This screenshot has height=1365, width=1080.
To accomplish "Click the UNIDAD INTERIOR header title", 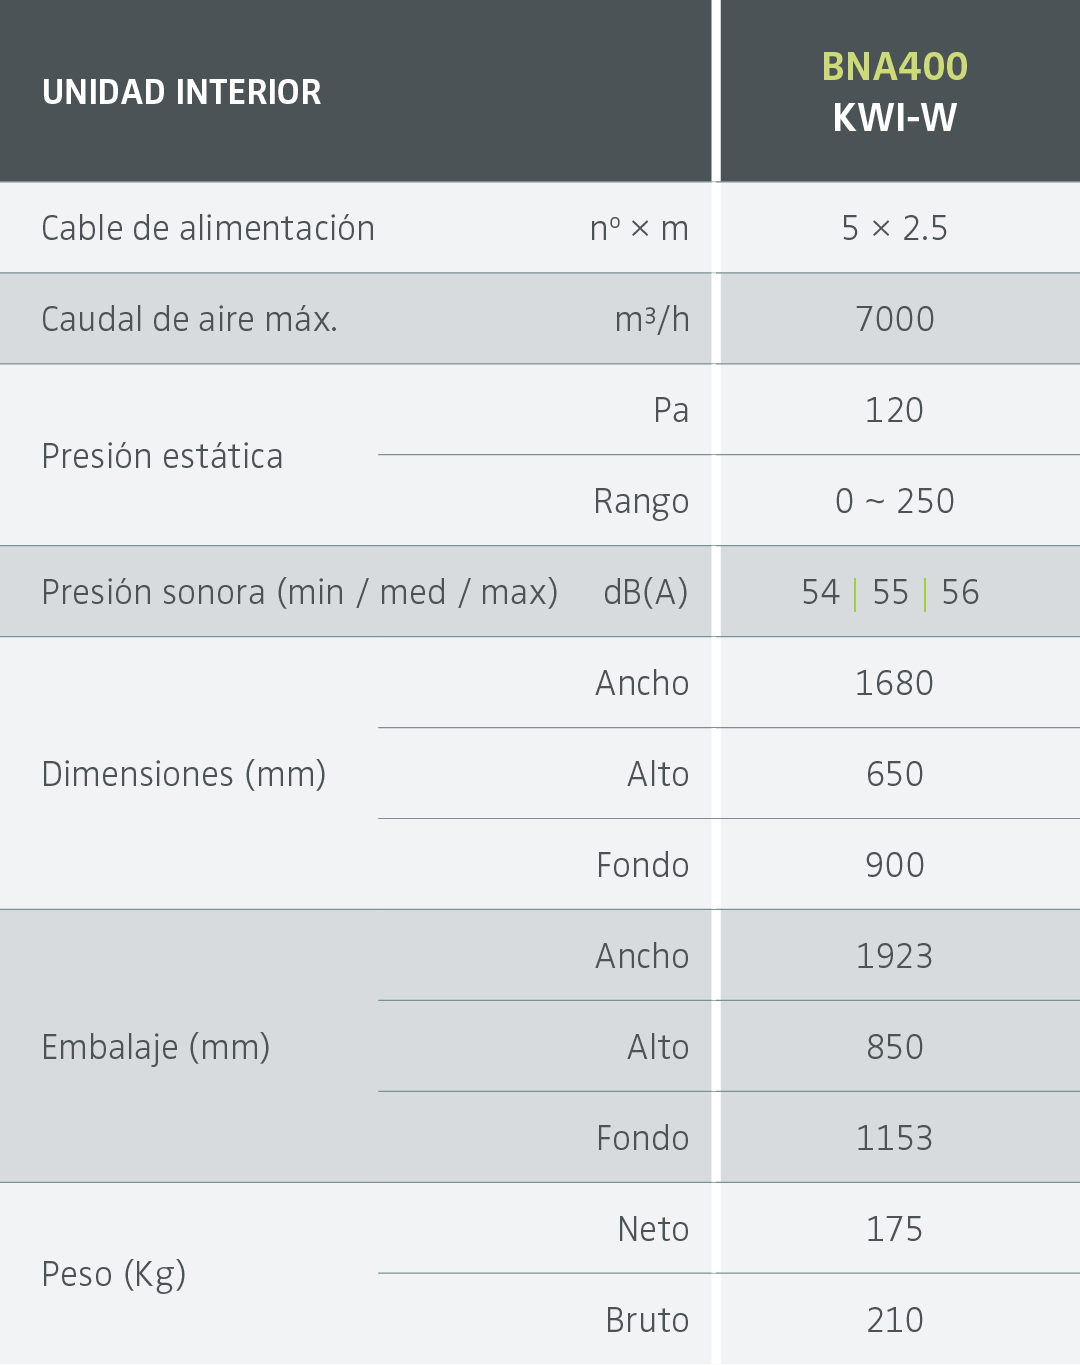I will (x=181, y=92).
